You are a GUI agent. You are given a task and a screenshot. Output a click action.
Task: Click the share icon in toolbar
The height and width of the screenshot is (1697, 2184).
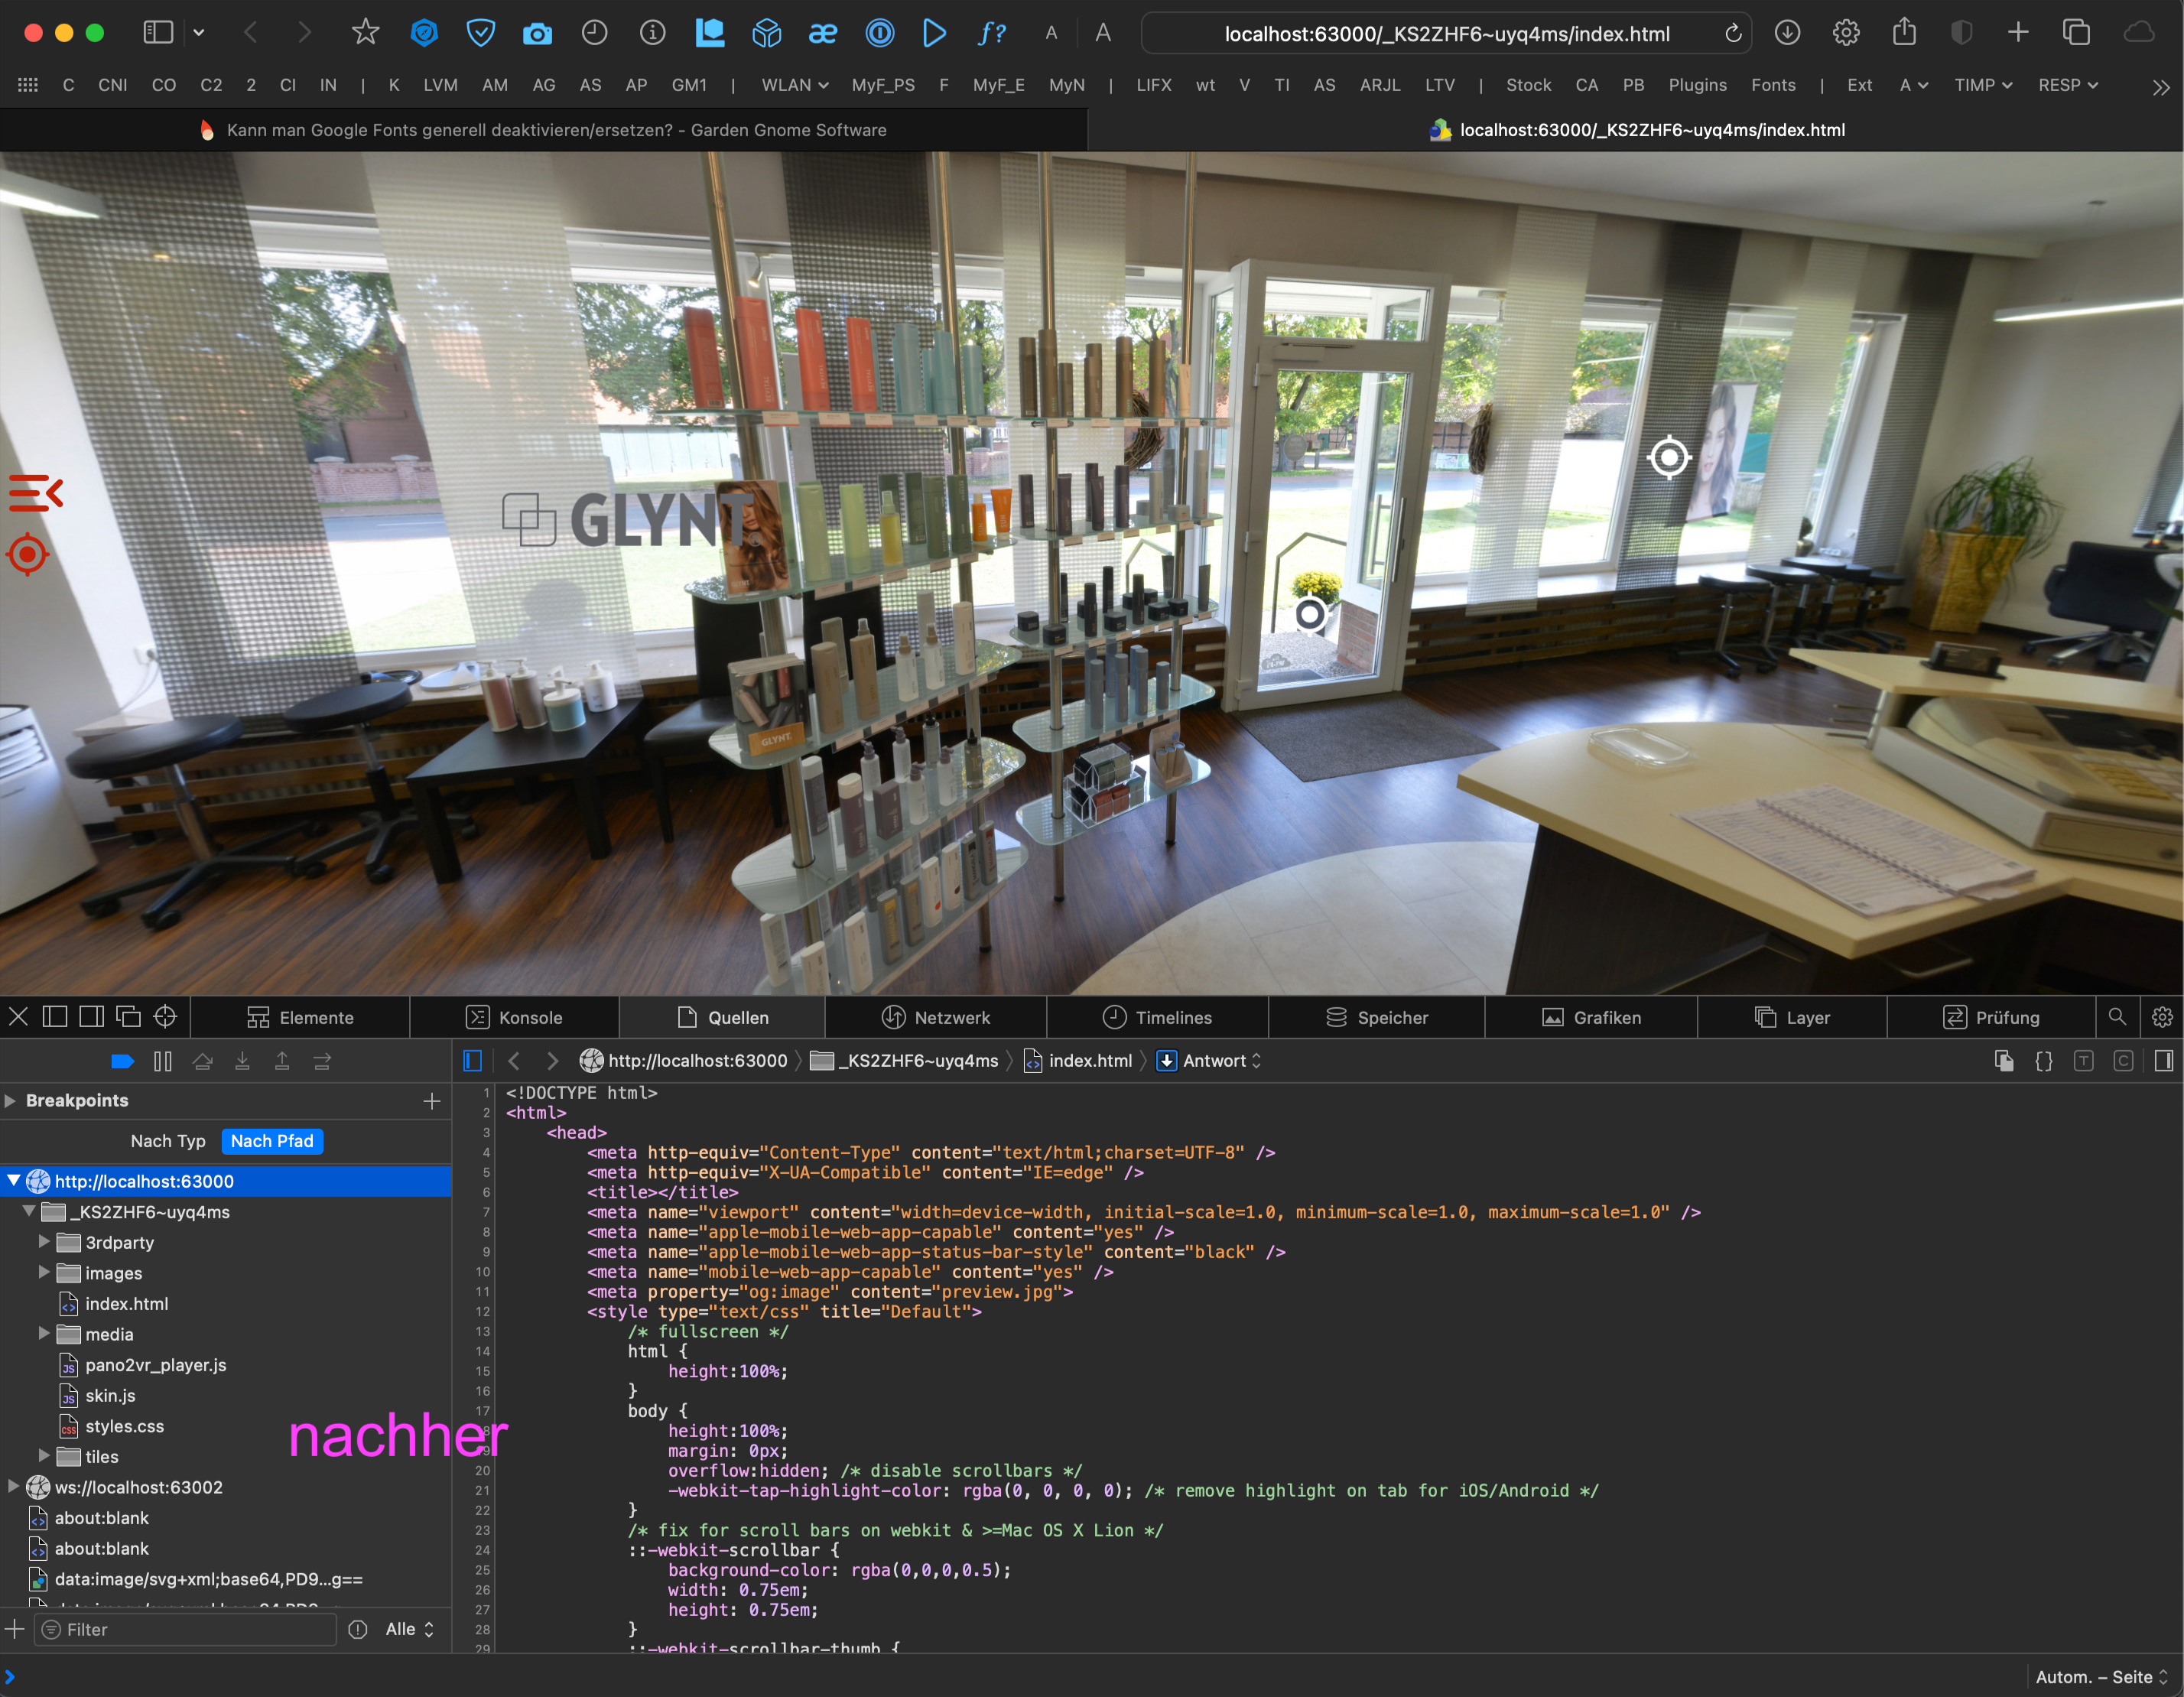click(1905, 32)
